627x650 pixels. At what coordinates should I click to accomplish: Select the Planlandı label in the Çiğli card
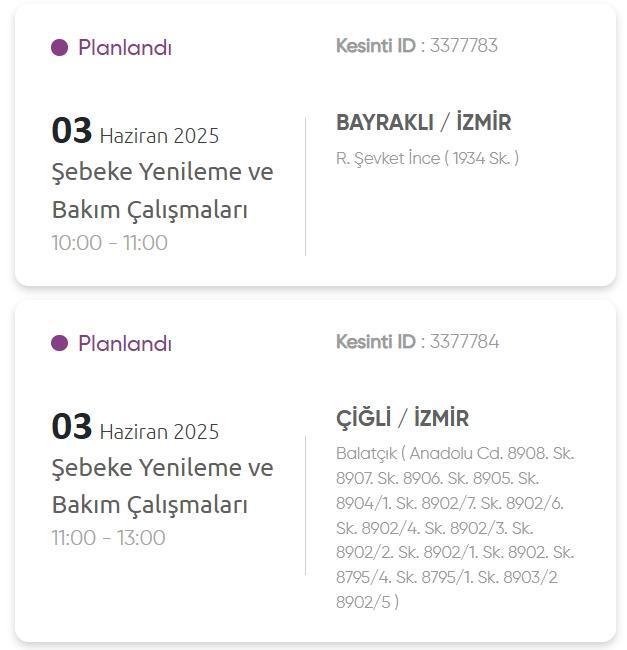point(125,343)
